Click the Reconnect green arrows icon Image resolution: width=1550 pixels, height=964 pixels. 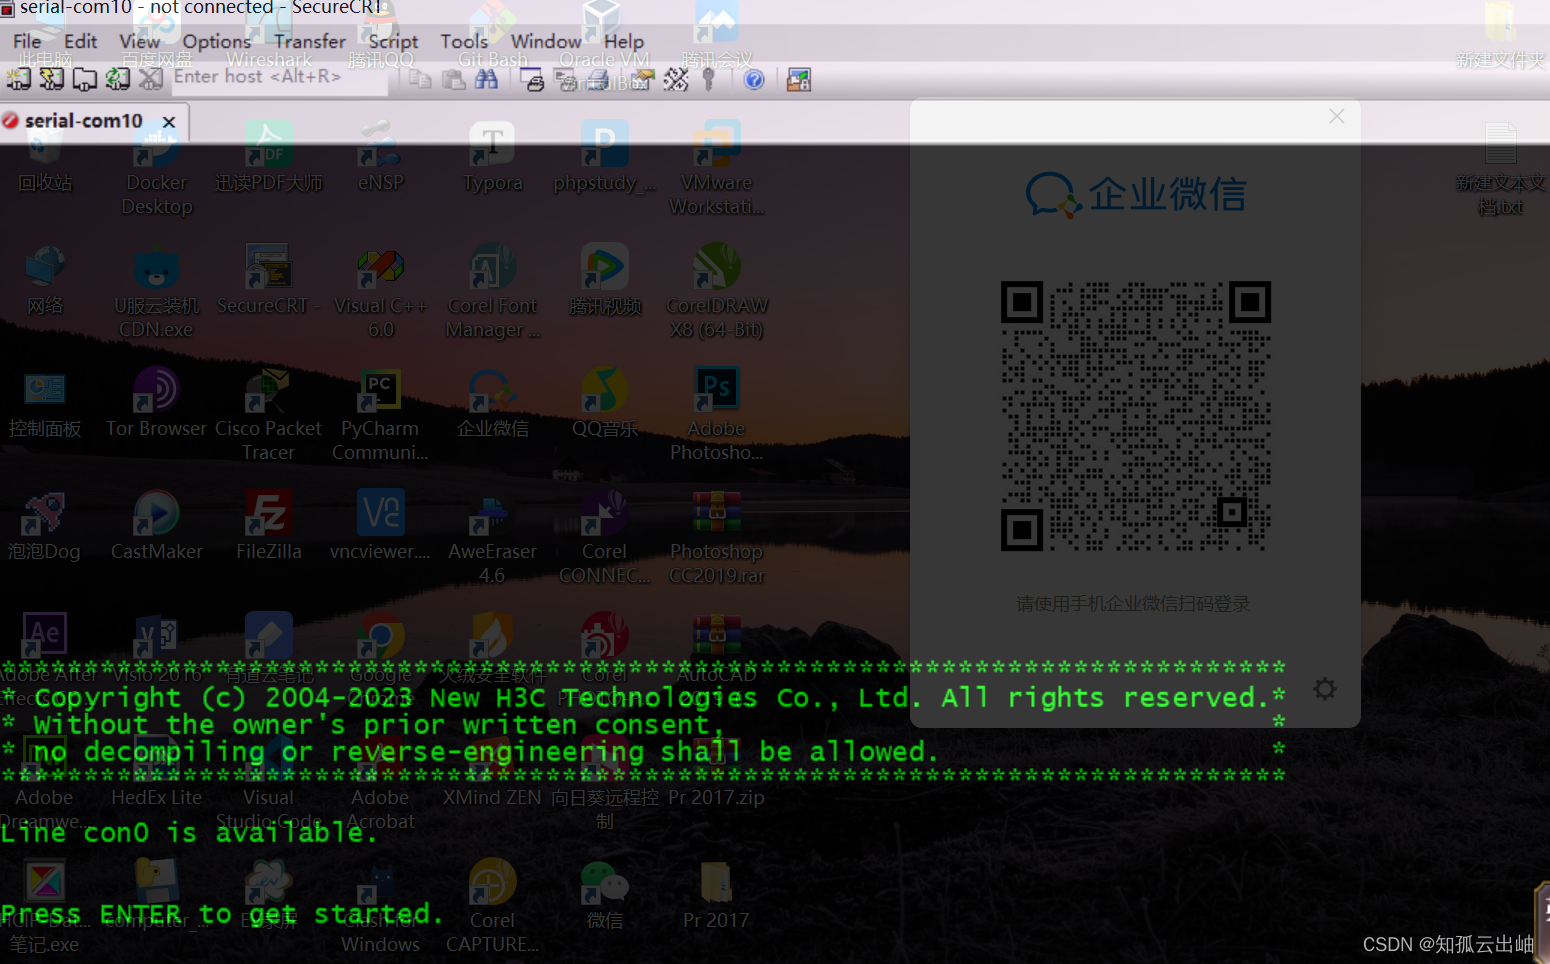pyautogui.click(x=118, y=79)
